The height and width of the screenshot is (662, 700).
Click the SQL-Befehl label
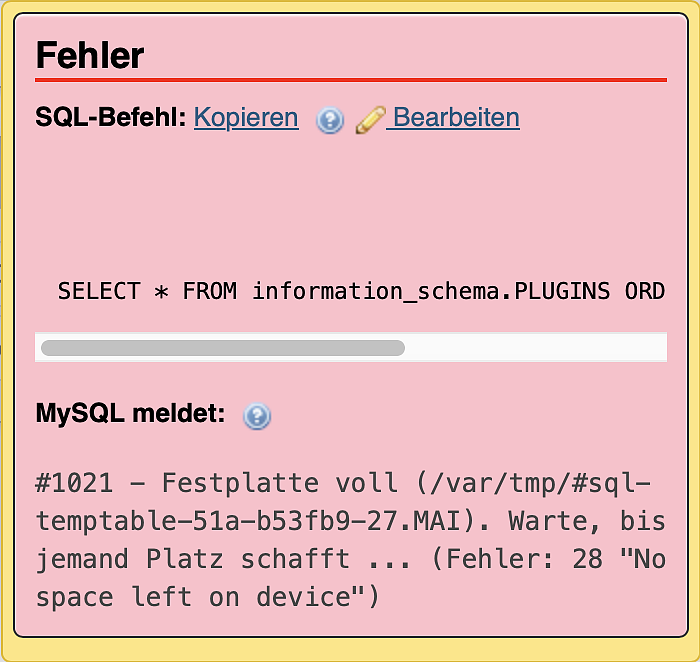pos(111,118)
